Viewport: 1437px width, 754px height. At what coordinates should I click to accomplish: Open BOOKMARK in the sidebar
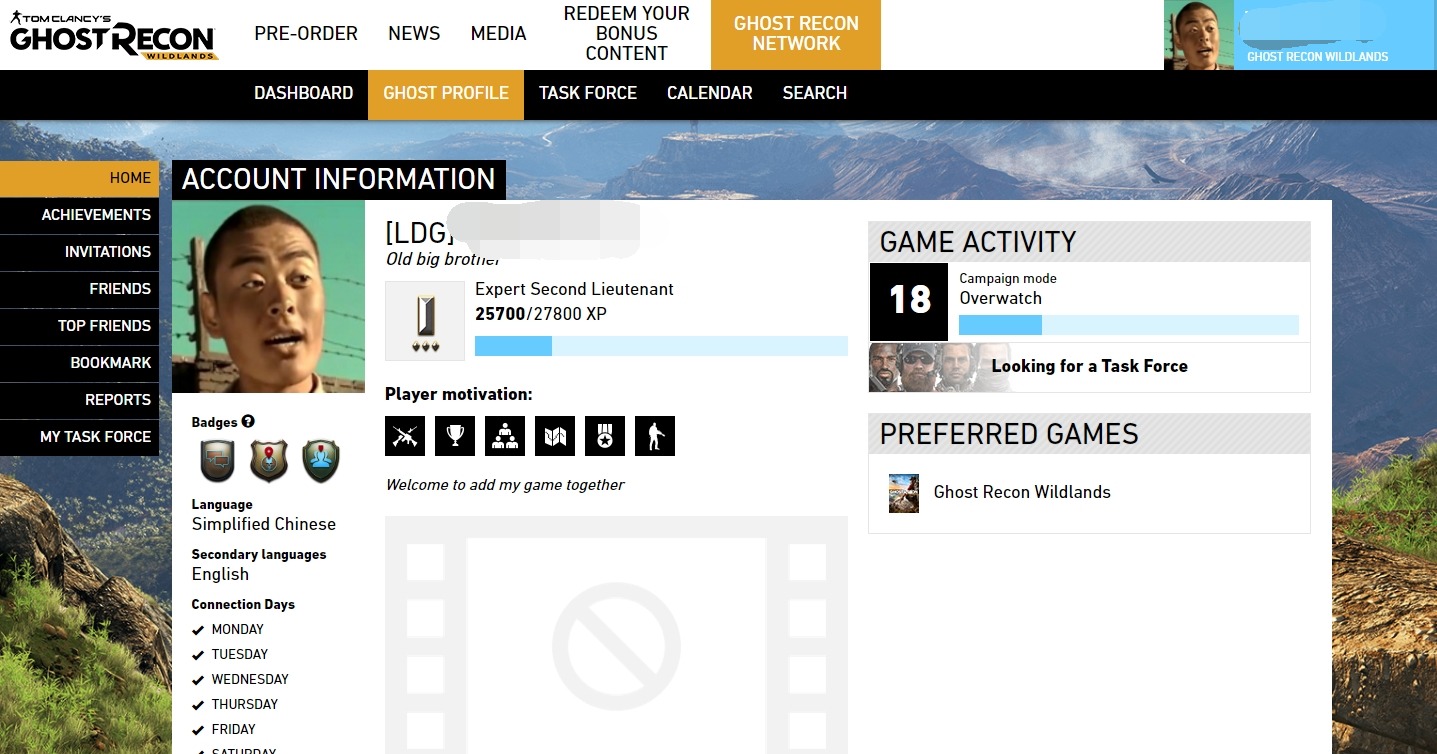[x=79, y=363]
